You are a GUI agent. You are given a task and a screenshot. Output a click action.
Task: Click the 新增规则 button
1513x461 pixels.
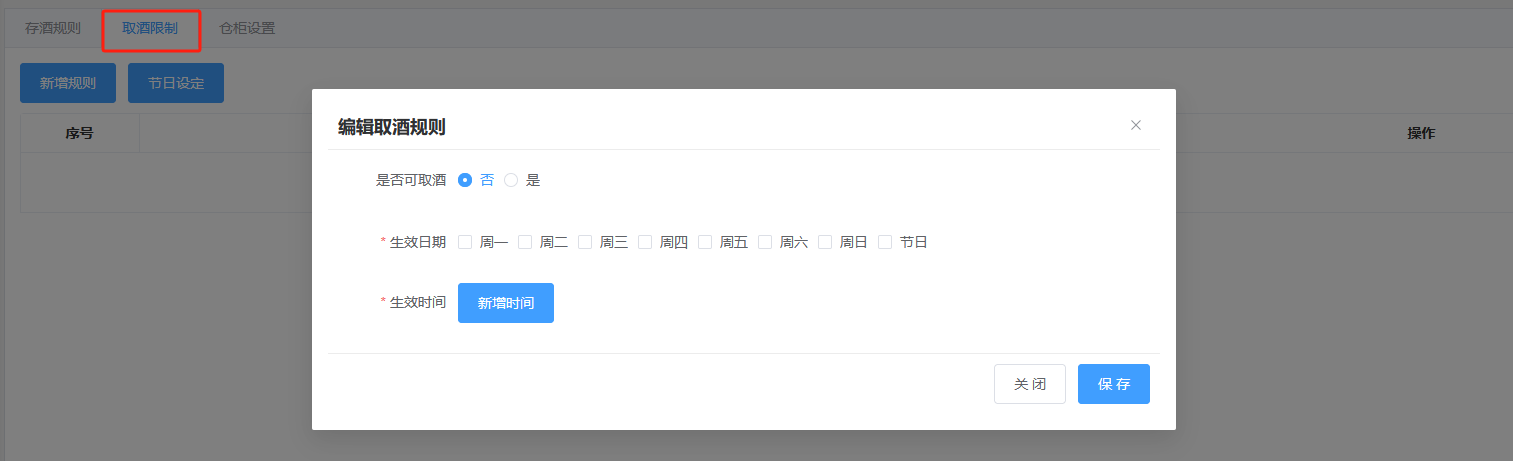tap(68, 83)
